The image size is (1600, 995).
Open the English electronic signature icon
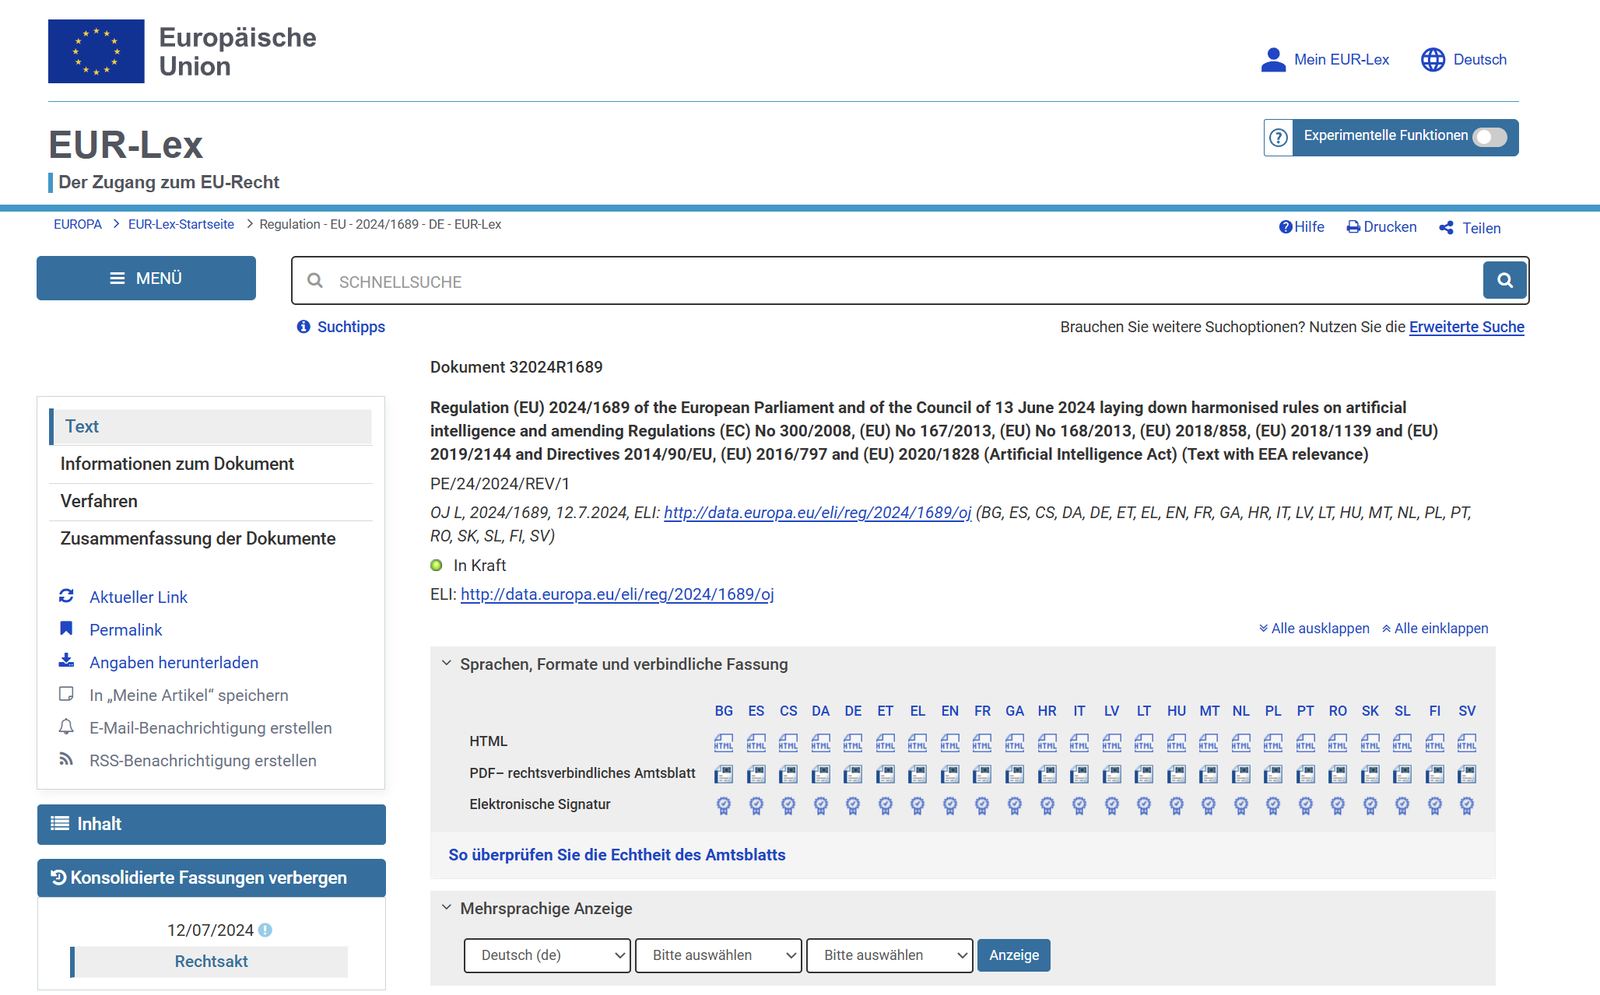[950, 805]
